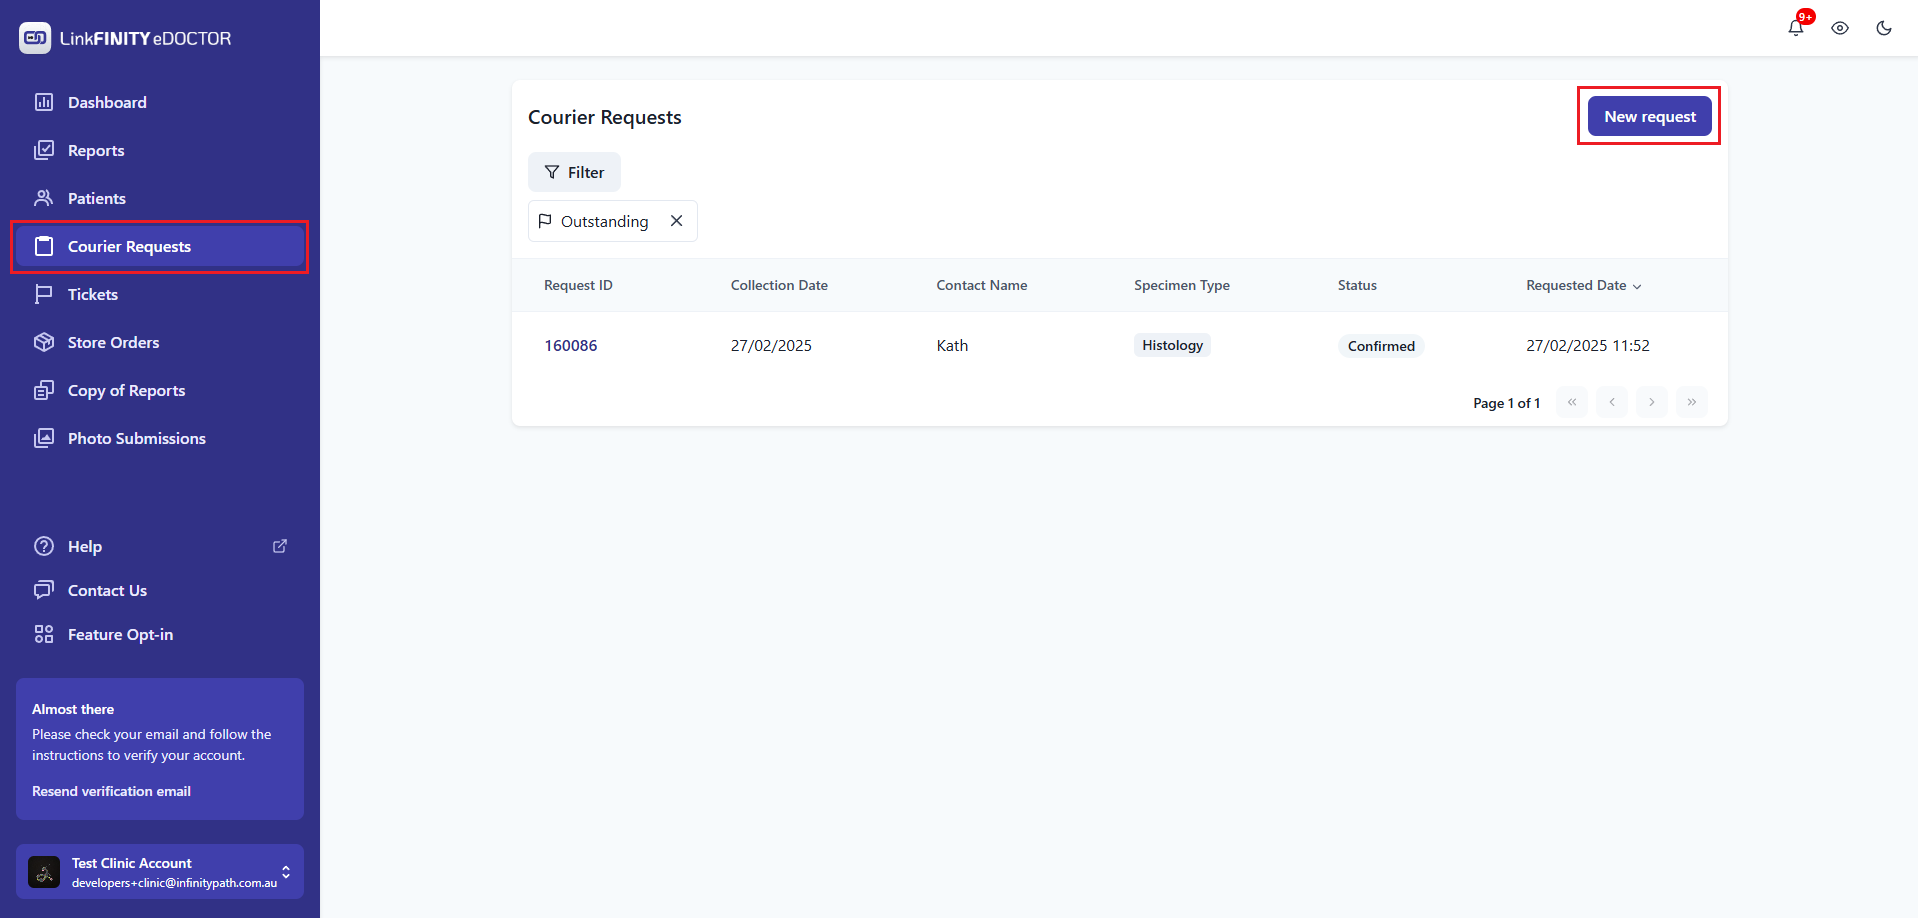Remove the Outstanding filter chip
This screenshot has width=1918, height=918.
point(677,221)
